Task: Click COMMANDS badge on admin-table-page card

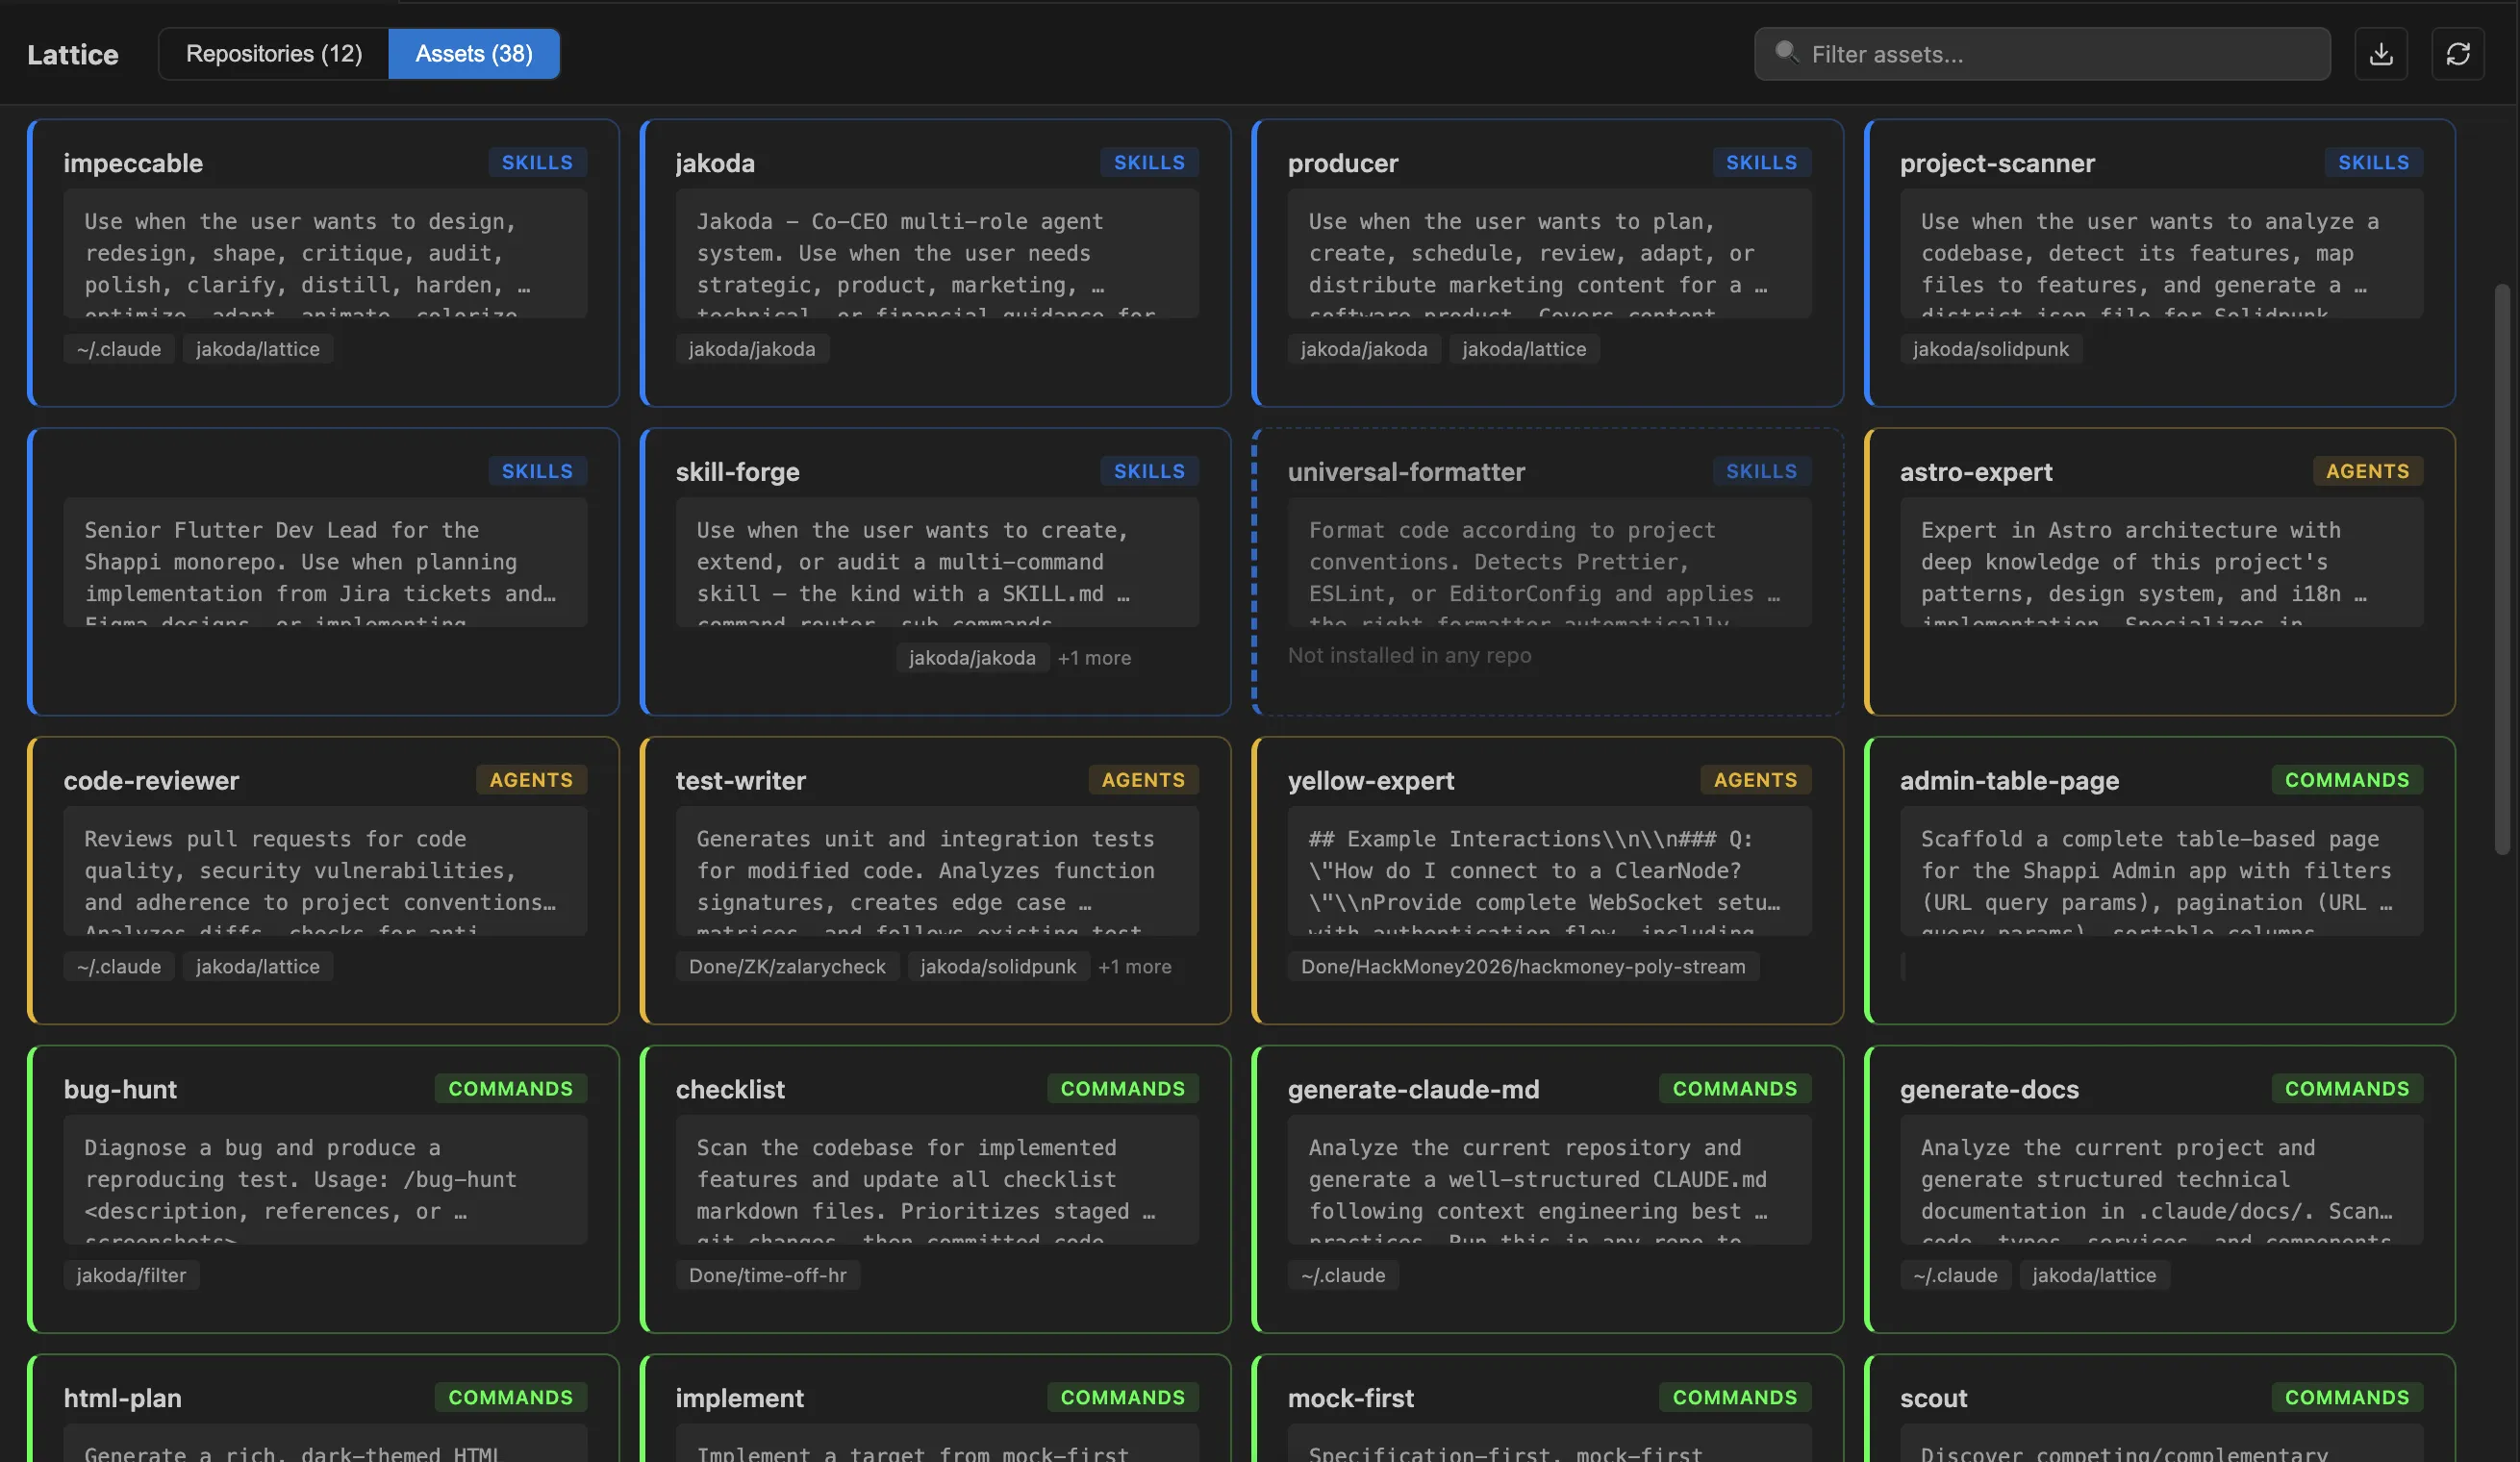Action: [x=2347, y=780]
